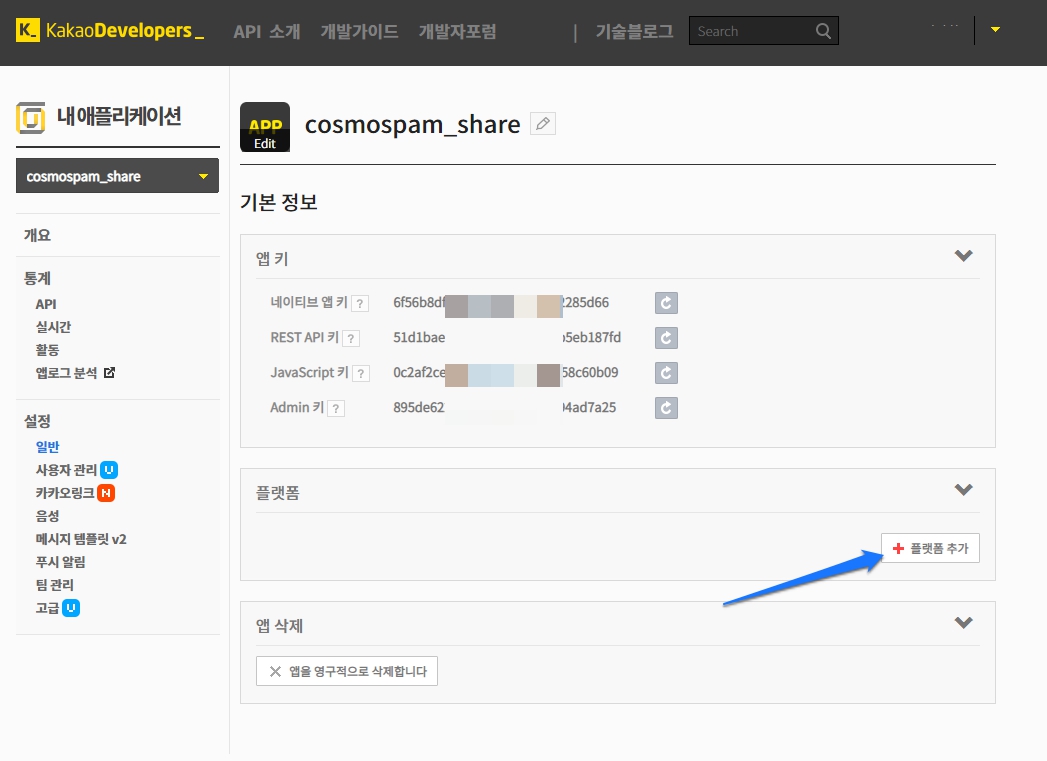
Task: Click the 내애플리케이션 heading text
Action: tap(119, 116)
